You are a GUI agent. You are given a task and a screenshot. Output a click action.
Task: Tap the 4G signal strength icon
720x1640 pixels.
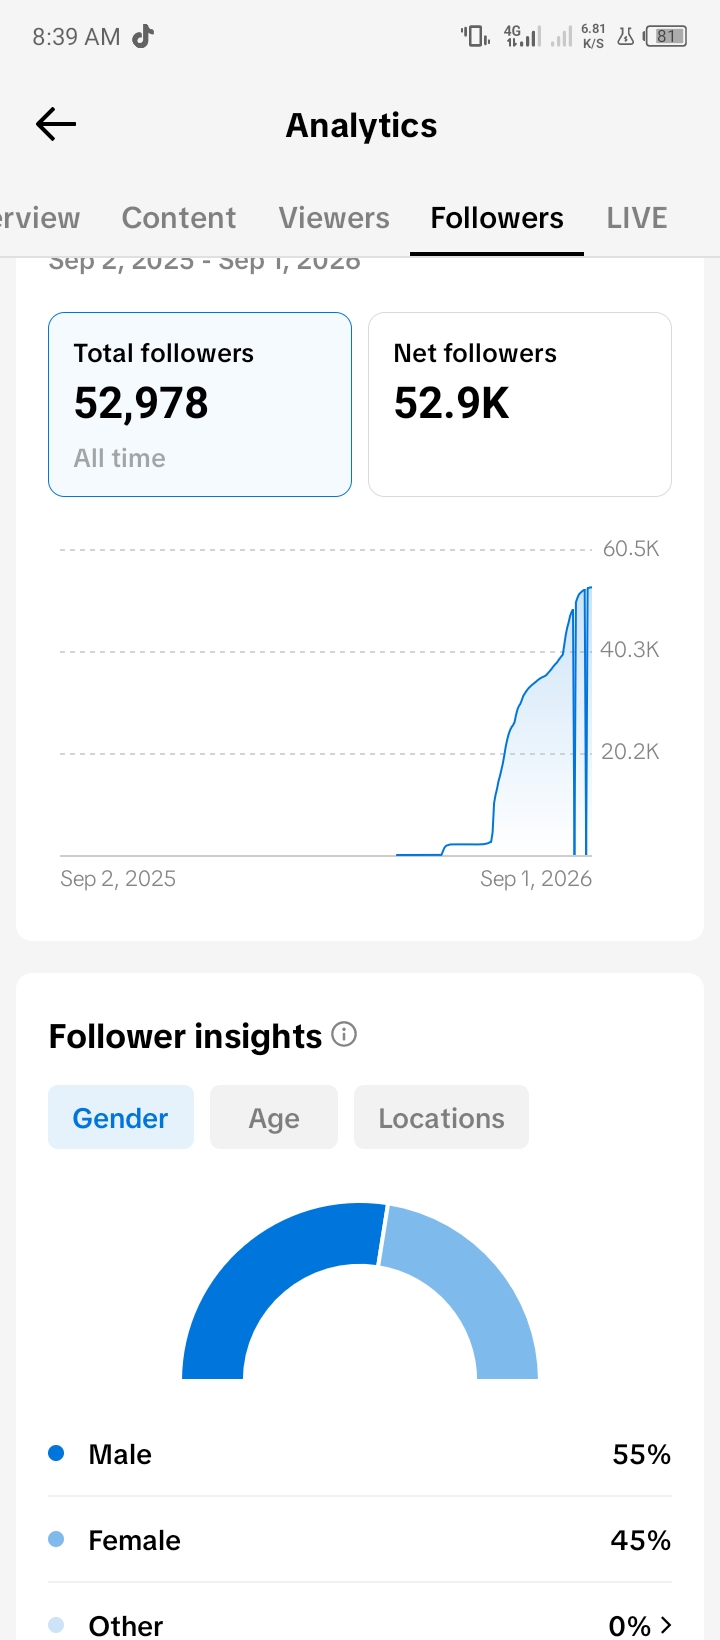522,37
